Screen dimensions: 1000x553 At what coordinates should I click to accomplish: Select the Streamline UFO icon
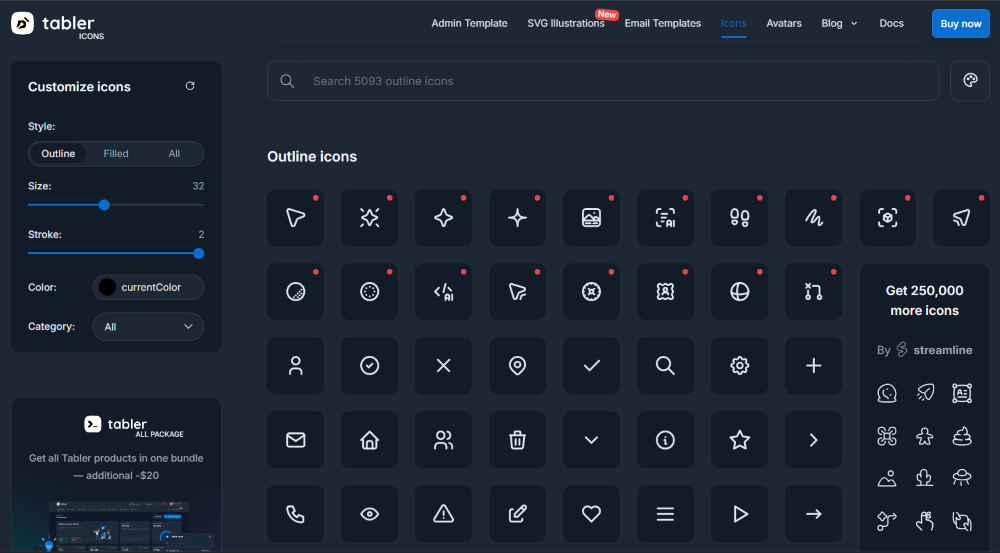coord(962,478)
